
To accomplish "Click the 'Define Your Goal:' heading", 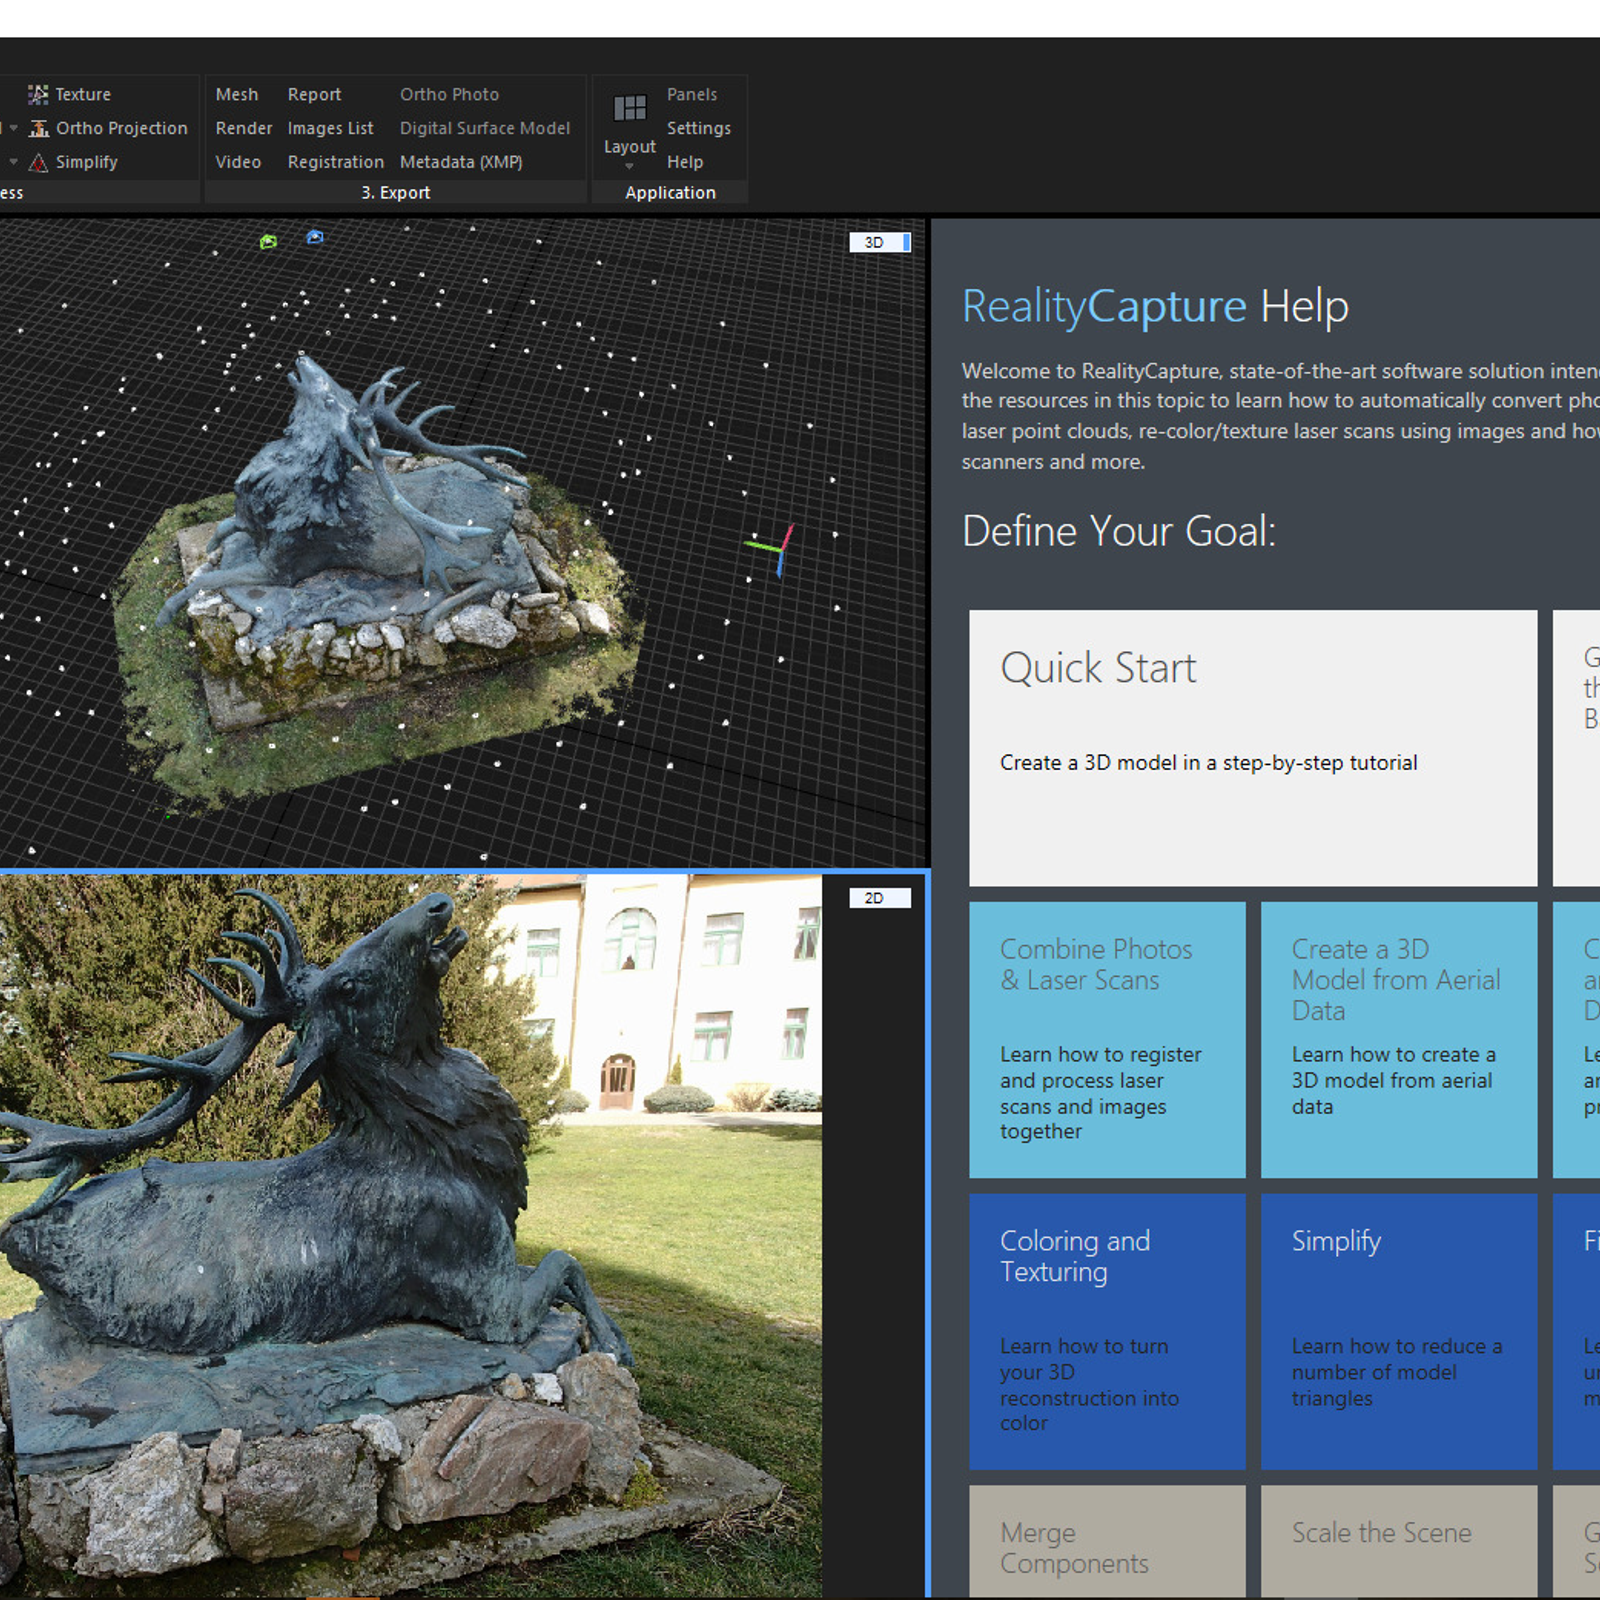I will point(1119,531).
